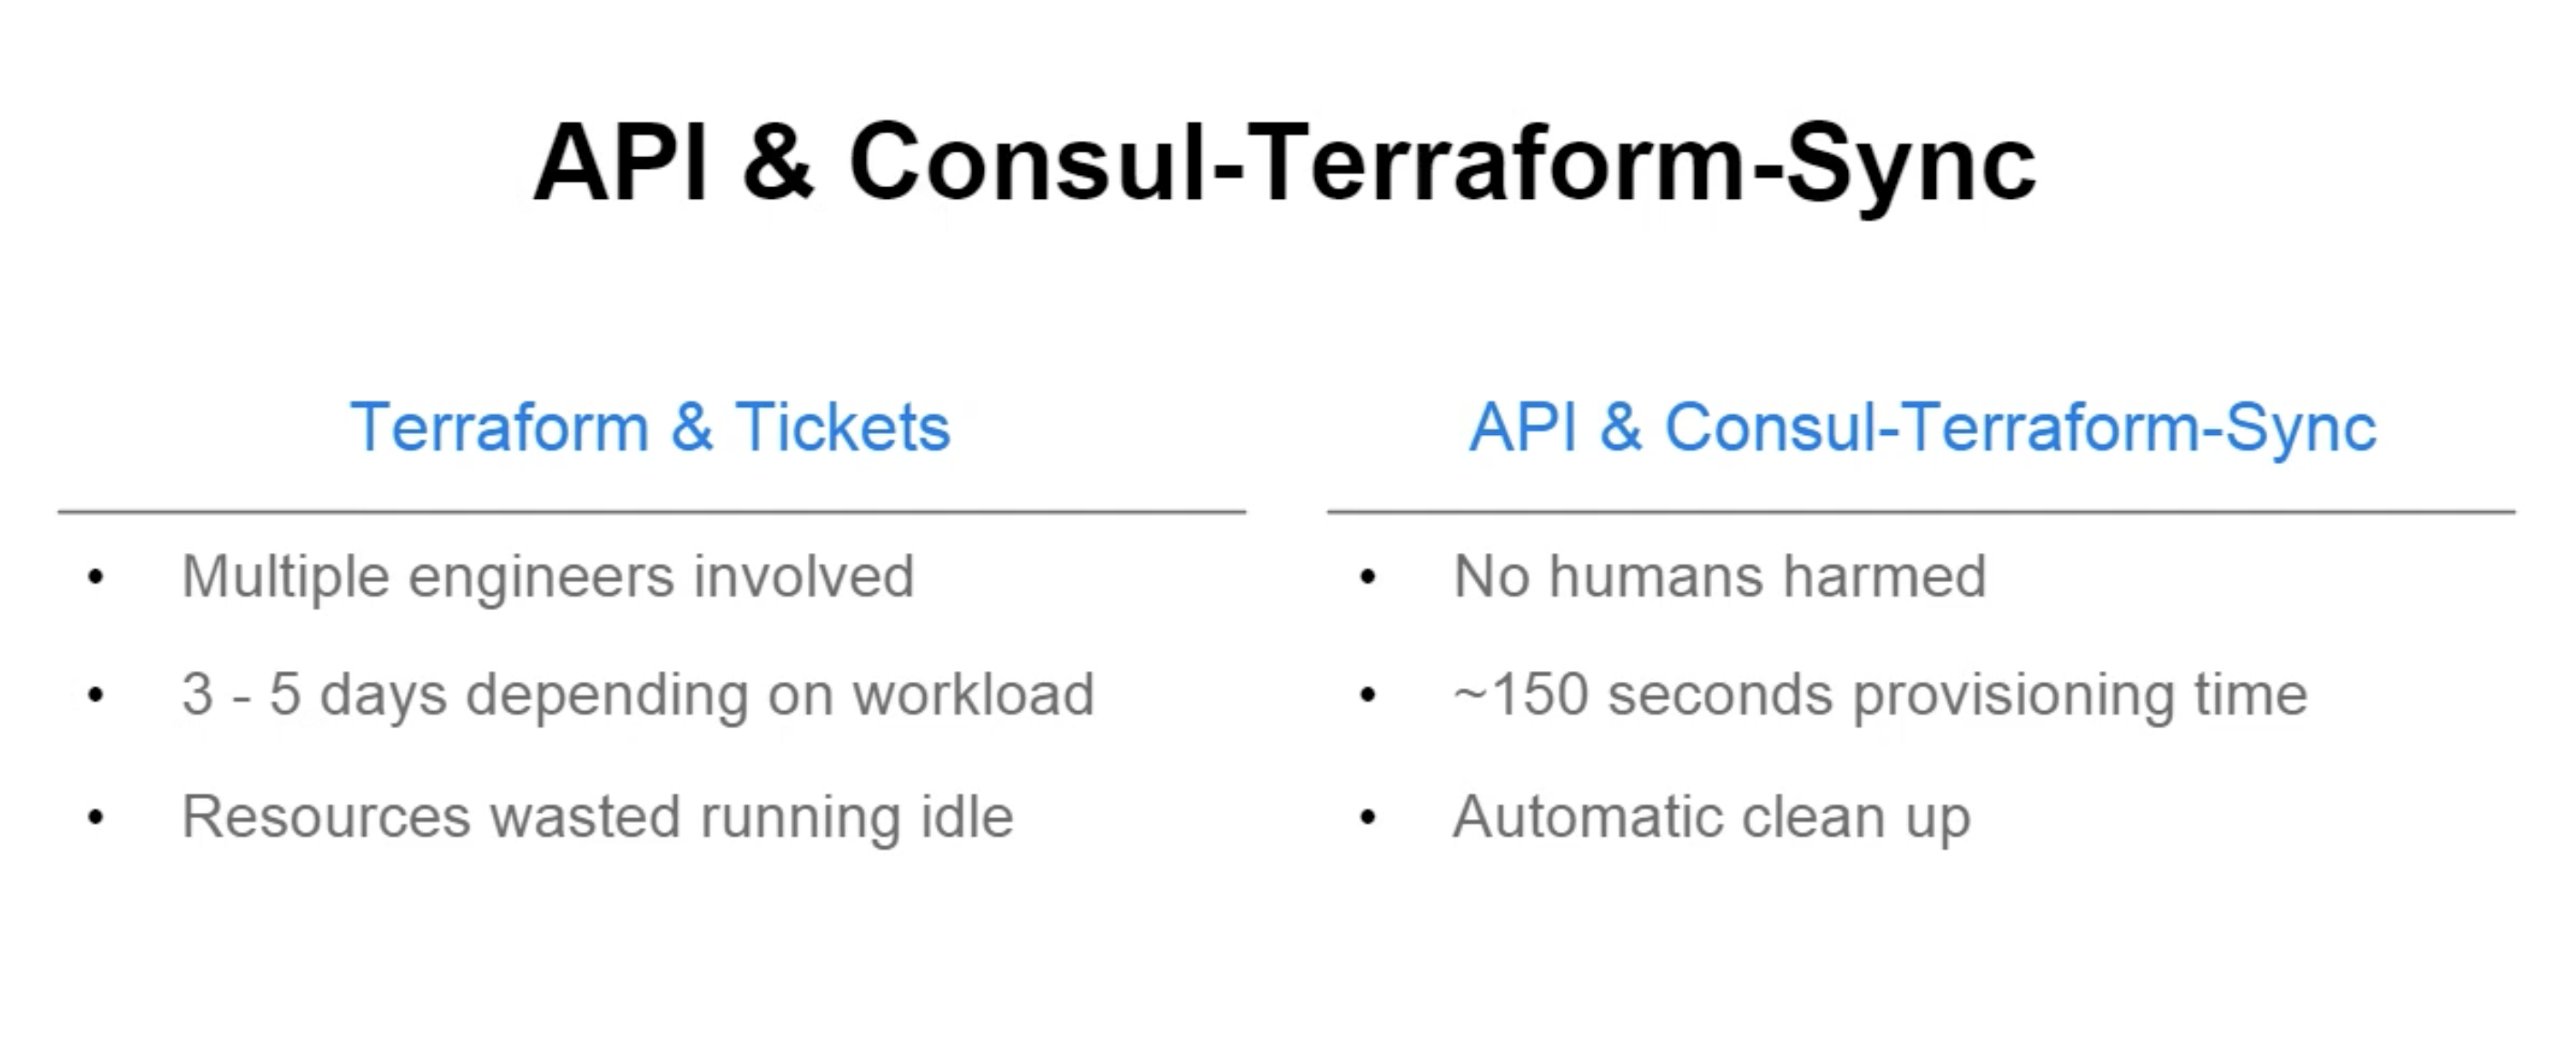Click the divider line under "Terraform & Tickets"
This screenshot has width=2576, height=1037.
pos(651,512)
